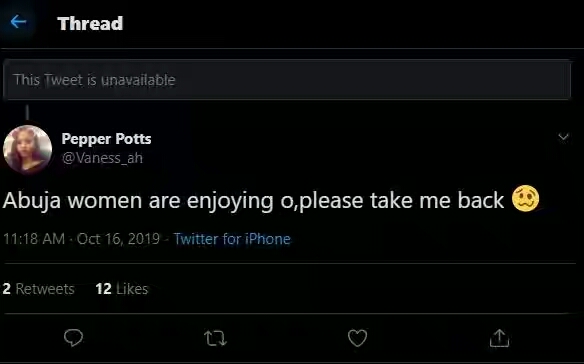
Task: Click the Pepper Potts display name
Action: tap(107, 139)
